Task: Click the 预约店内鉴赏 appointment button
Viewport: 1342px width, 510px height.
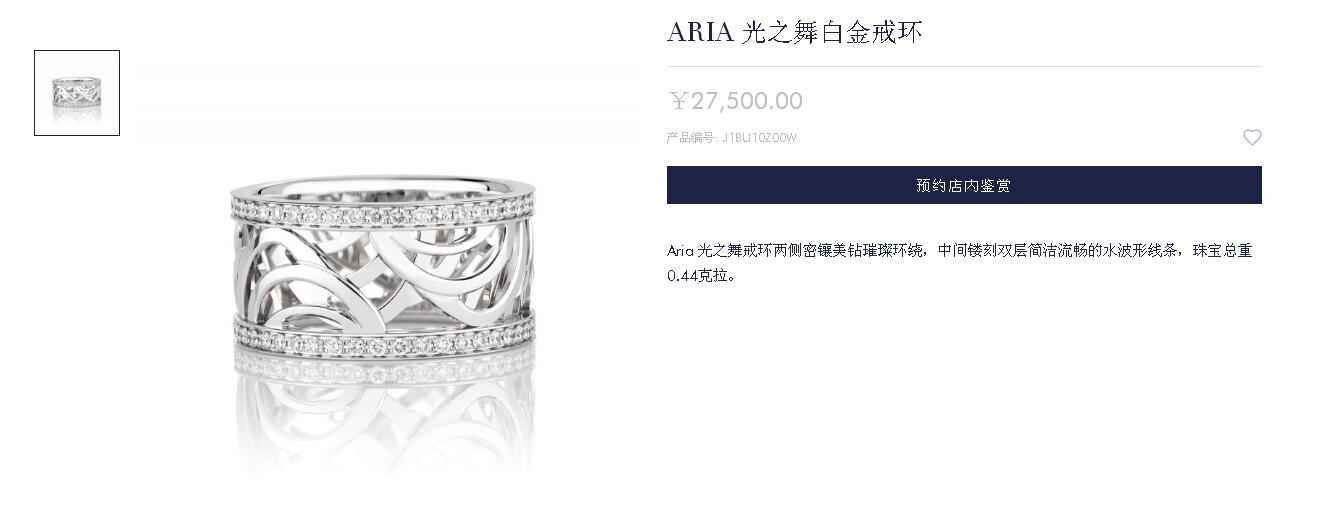Action: click(964, 185)
